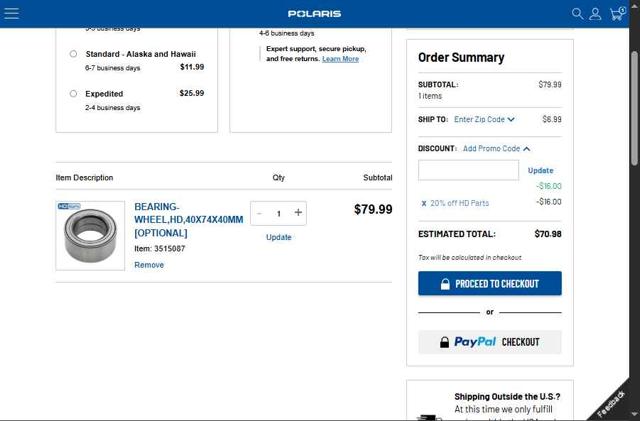Remove the bearing item from cart
Image resolution: width=640 pixels, height=421 pixels.
coord(149,265)
